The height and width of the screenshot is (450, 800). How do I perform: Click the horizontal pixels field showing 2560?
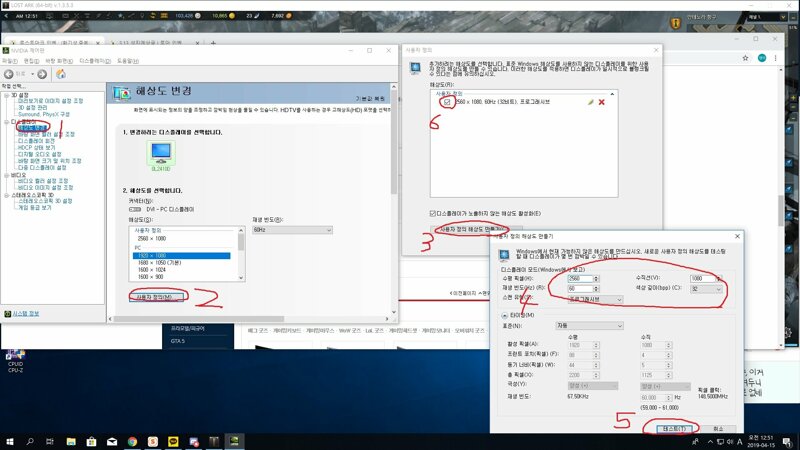click(x=580, y=279)
